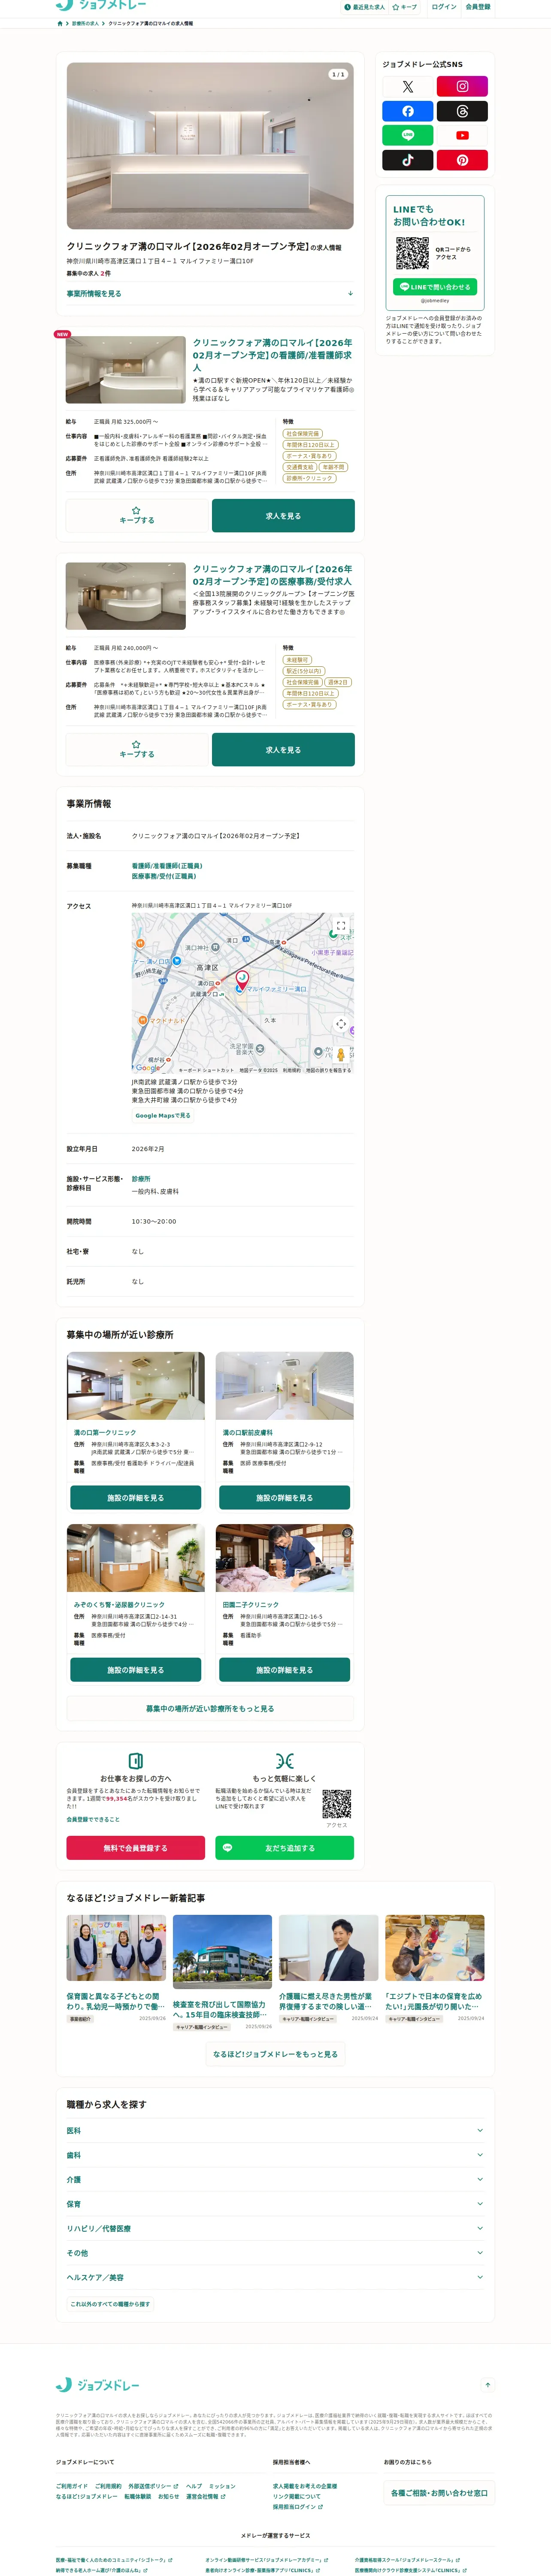Open ご利用規約 footer link
The width and height of the screenshot is (551, 2576).
pyautogui.click(x=108, y=2486)
